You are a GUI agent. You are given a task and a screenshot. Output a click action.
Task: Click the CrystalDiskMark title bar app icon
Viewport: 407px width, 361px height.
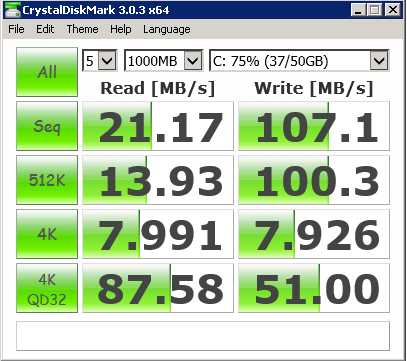pos(12,10)
